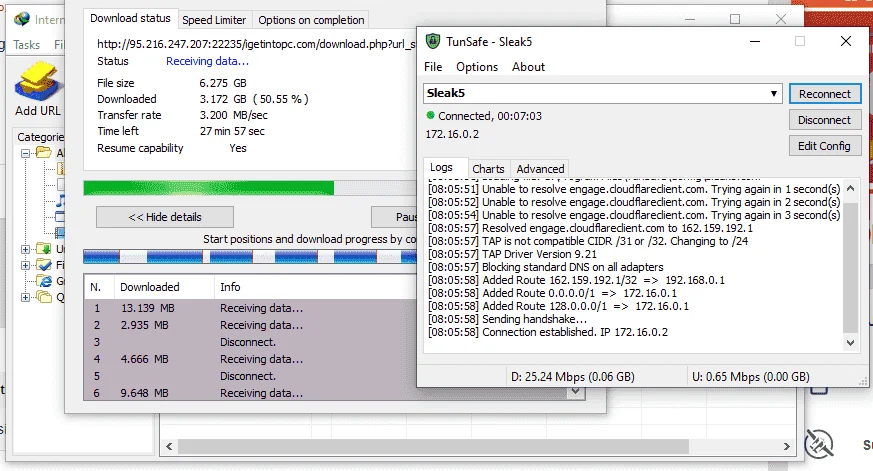
Task: Open the Options on completion tab
Action: (x=311, y=20)
